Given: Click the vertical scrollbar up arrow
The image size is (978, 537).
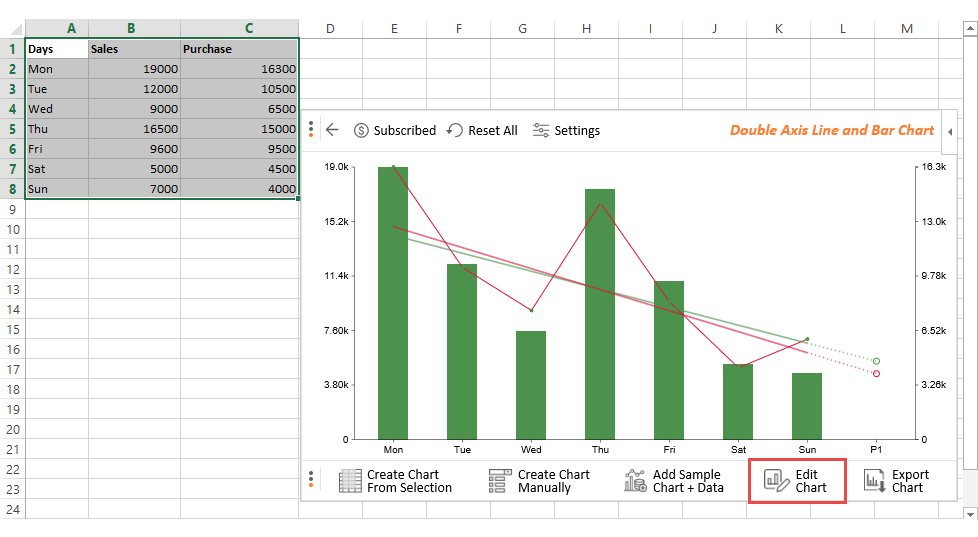Looking at the screenshot, I should pyautogui.click(x=970, y=27).
